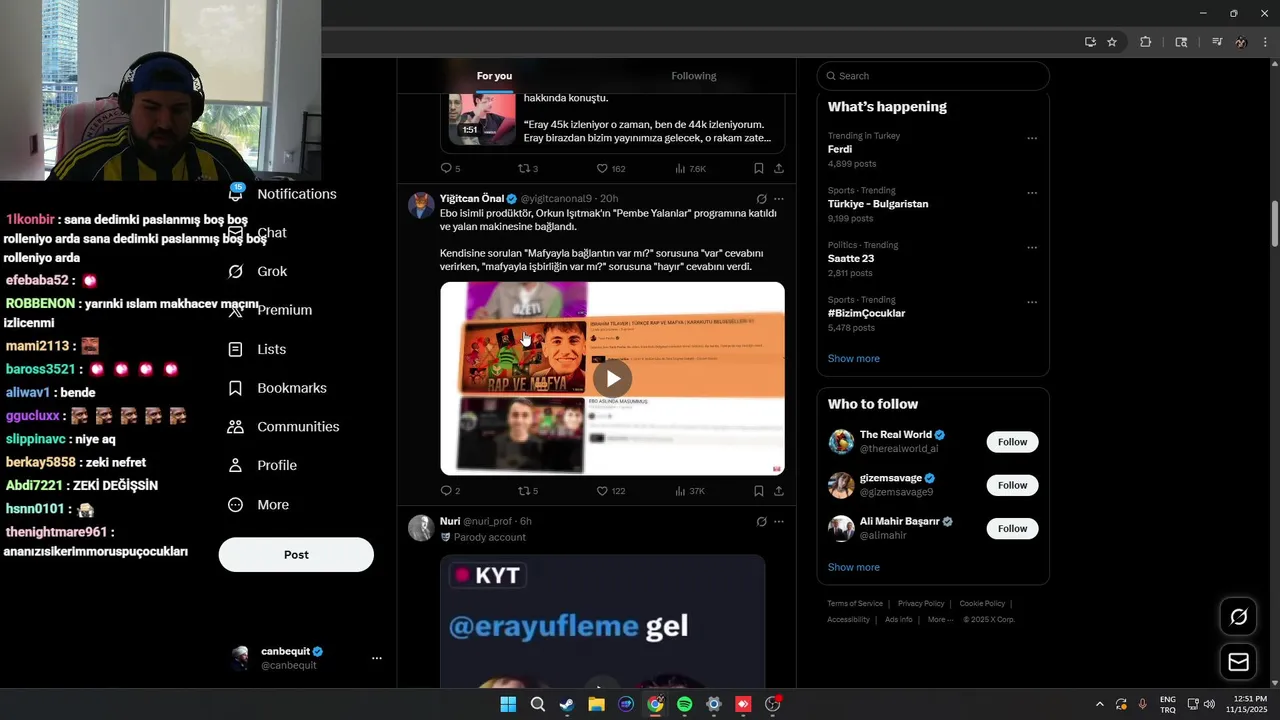Open Chrome's media controls icon

pos(1216,42)
